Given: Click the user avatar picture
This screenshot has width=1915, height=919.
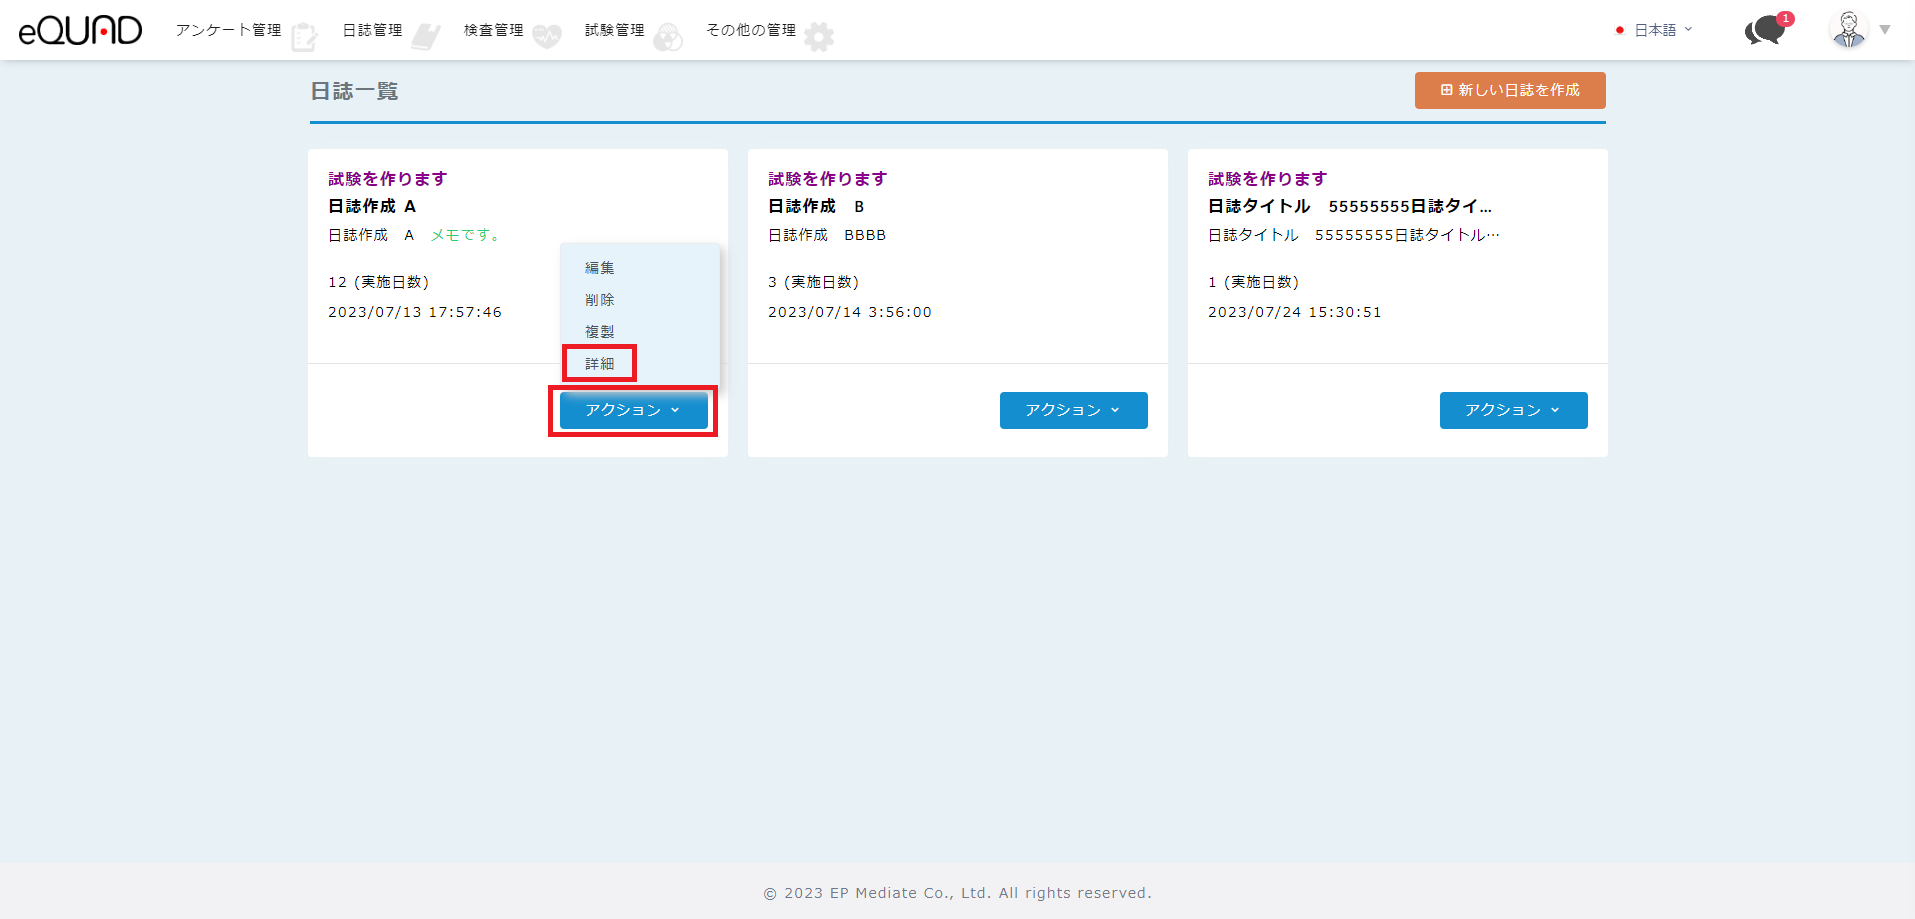Looking at the screenshot, I should [x=1848, y=30].
